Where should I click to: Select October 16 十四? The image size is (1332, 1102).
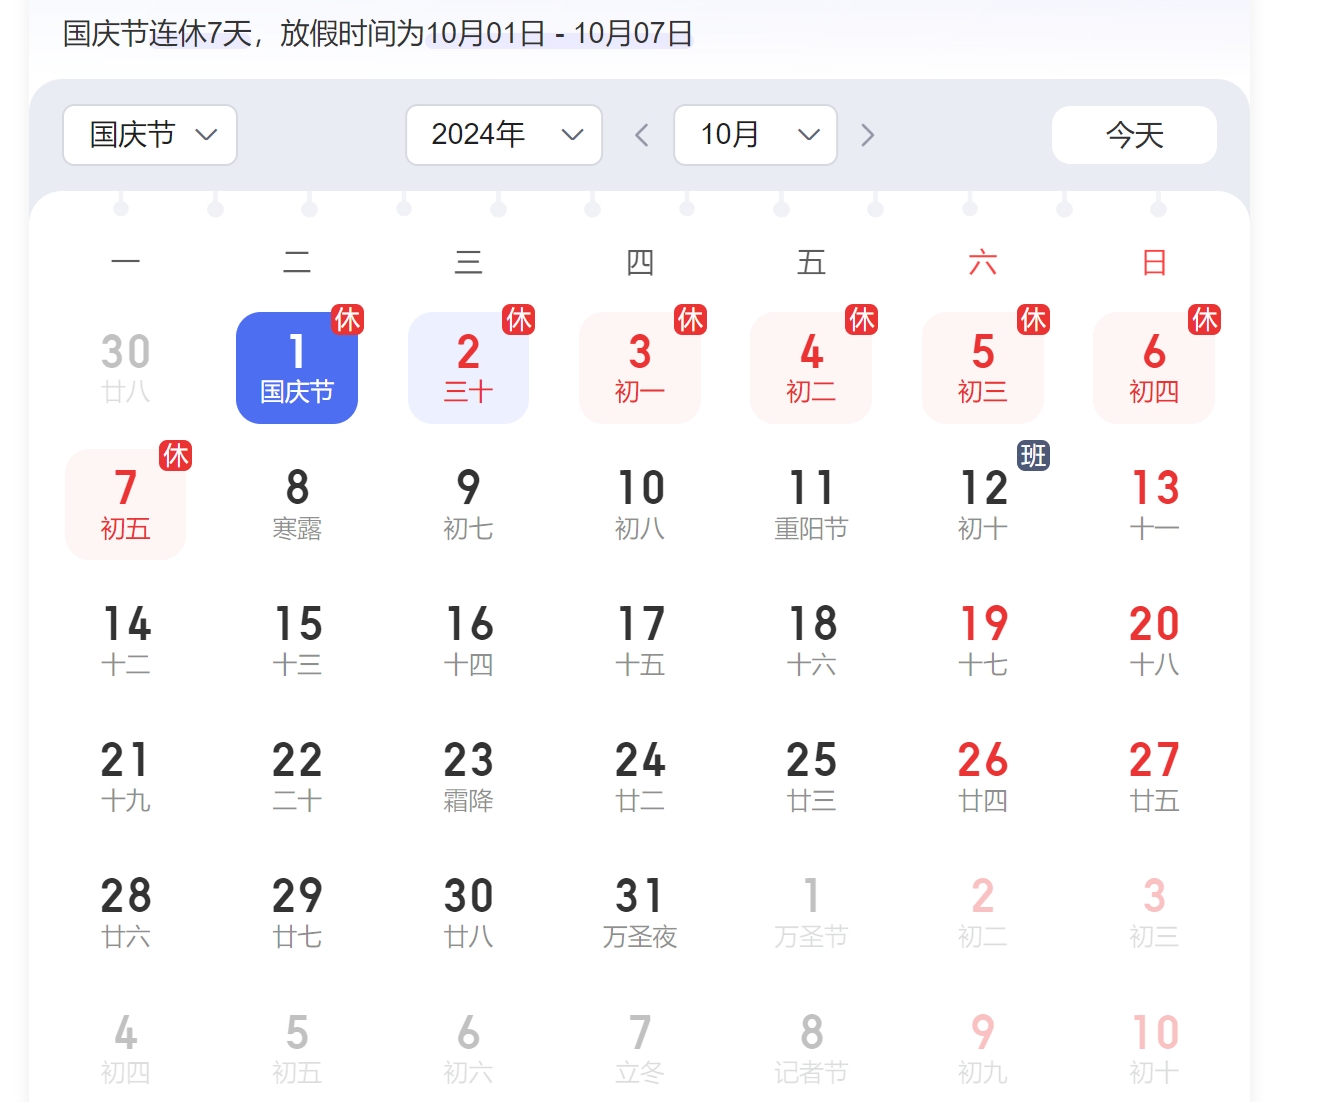click(469, 640)
